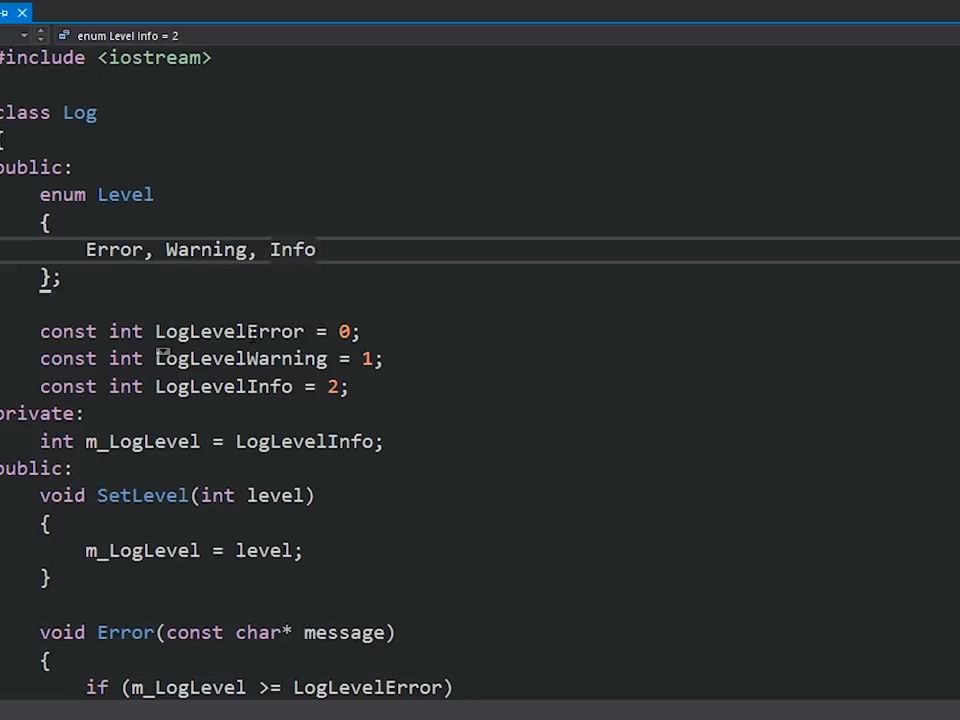
Task: Click the class name 'Log'
Action: (80, 113)
